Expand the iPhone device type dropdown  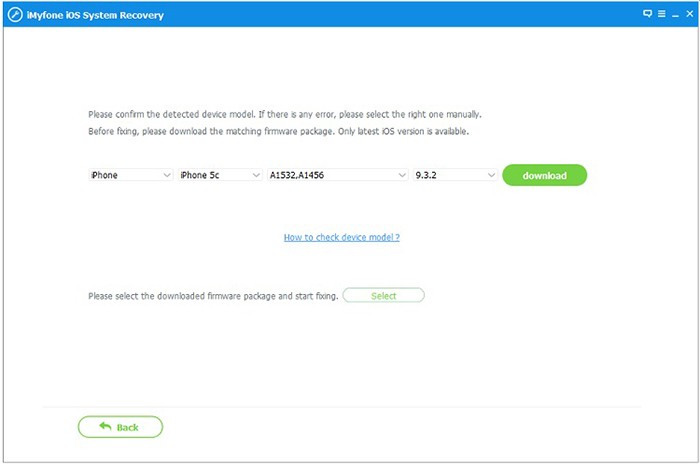tap(130, 175)
